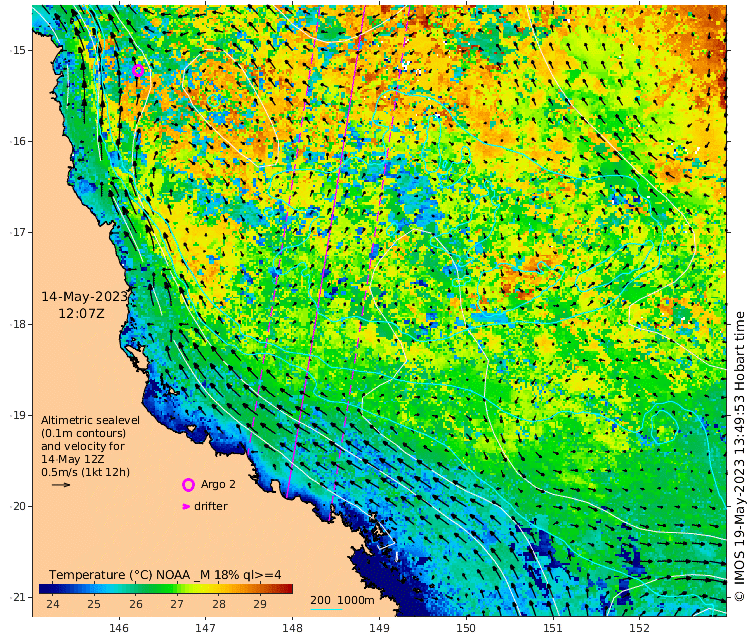
Task: Click the latitude axis label '-17'
Action: [18, 232]
